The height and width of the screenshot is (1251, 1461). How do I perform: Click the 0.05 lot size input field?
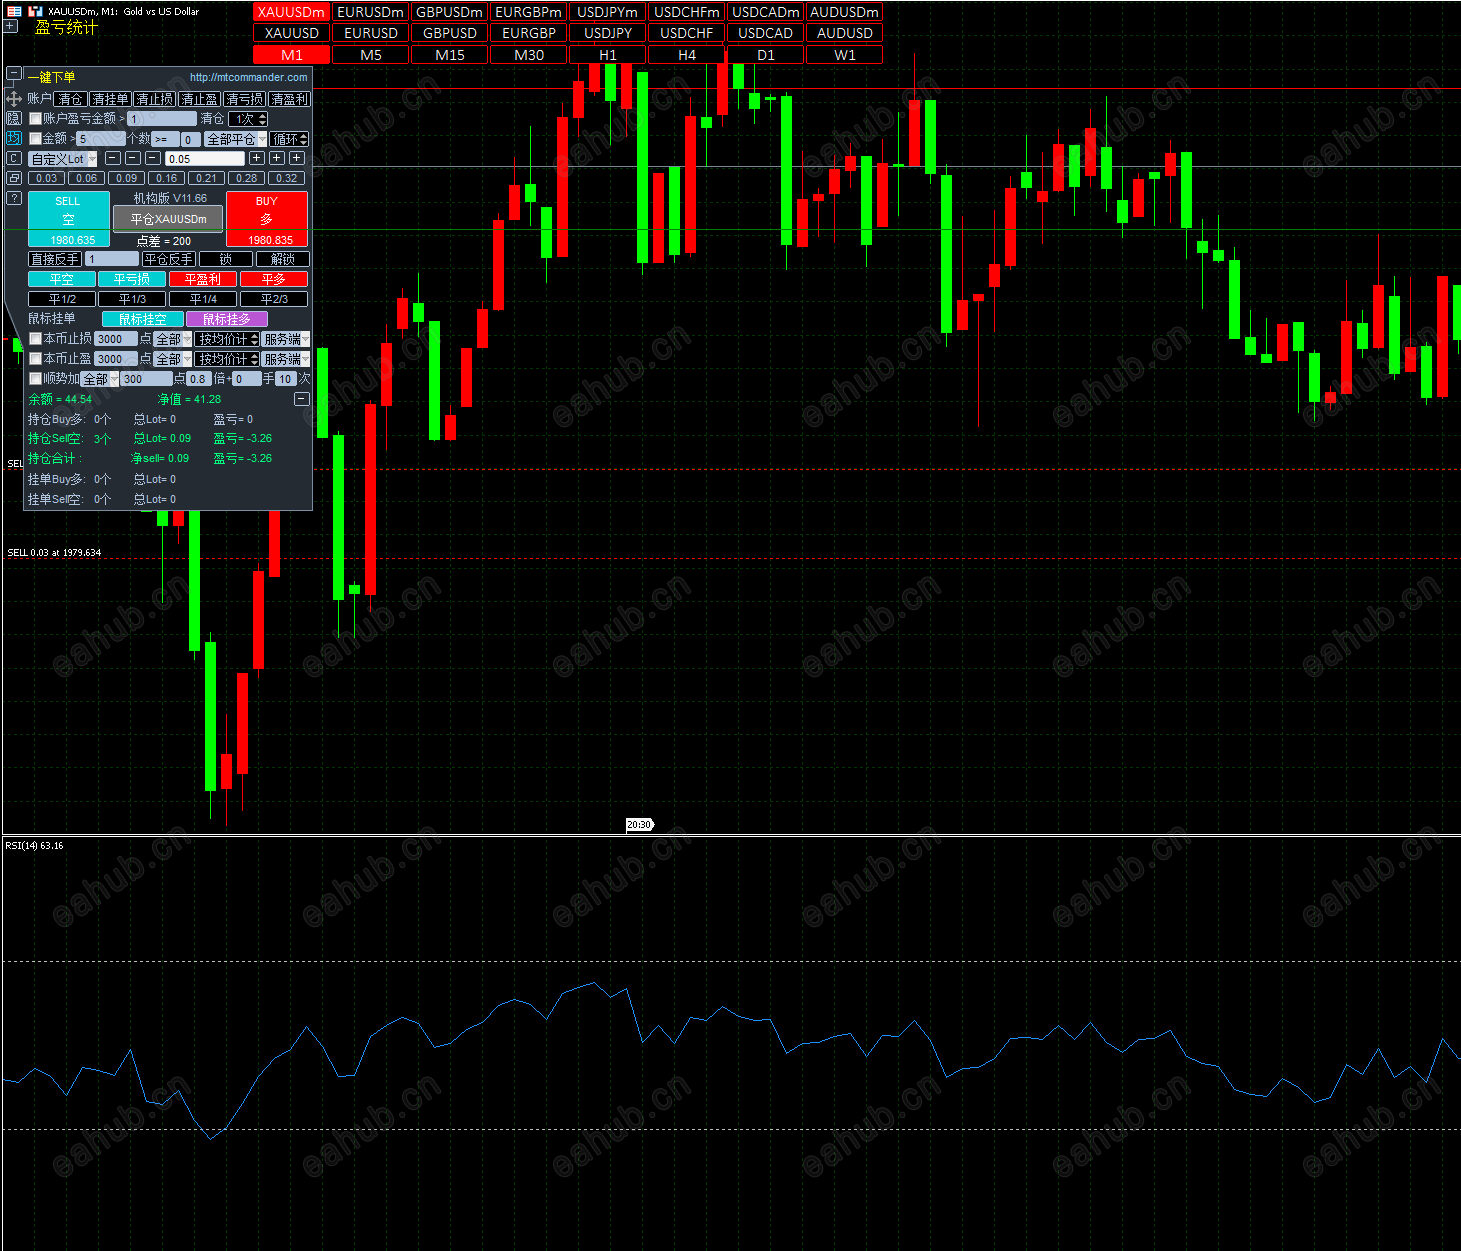205,159
